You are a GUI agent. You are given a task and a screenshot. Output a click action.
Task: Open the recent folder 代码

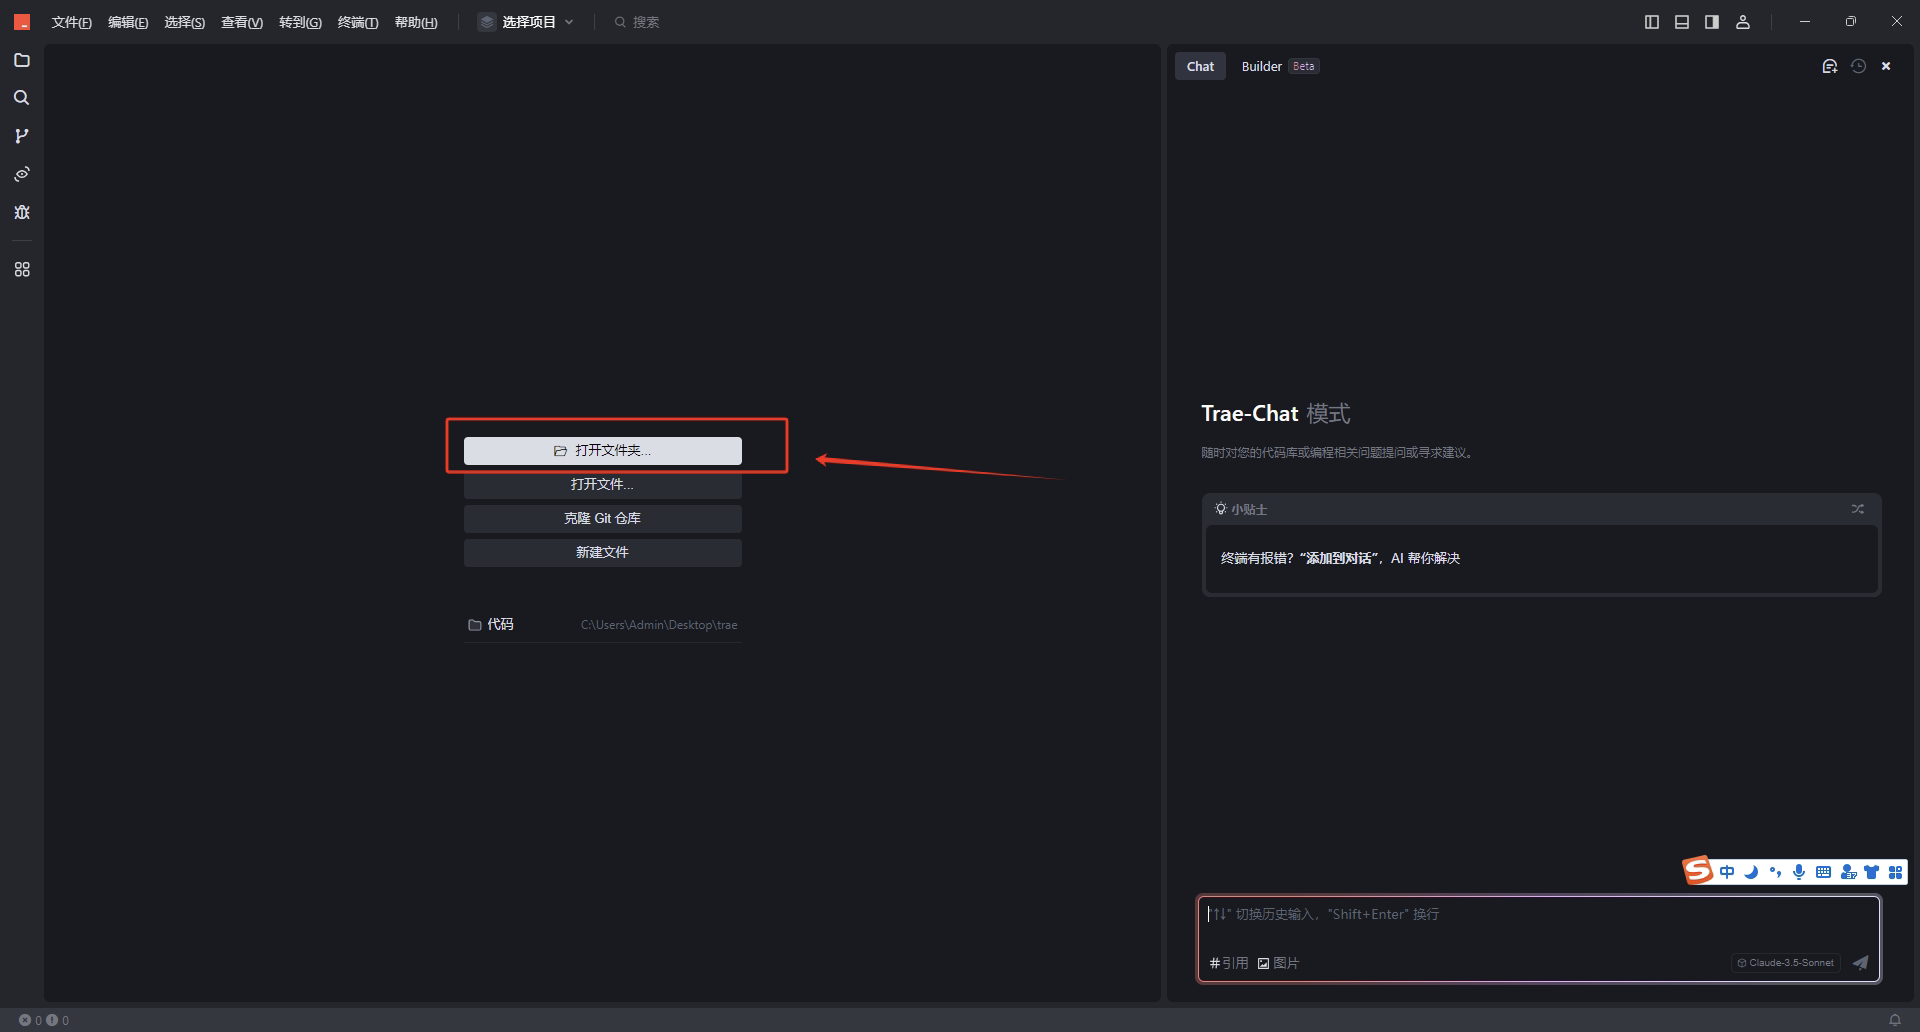[603, 625]
